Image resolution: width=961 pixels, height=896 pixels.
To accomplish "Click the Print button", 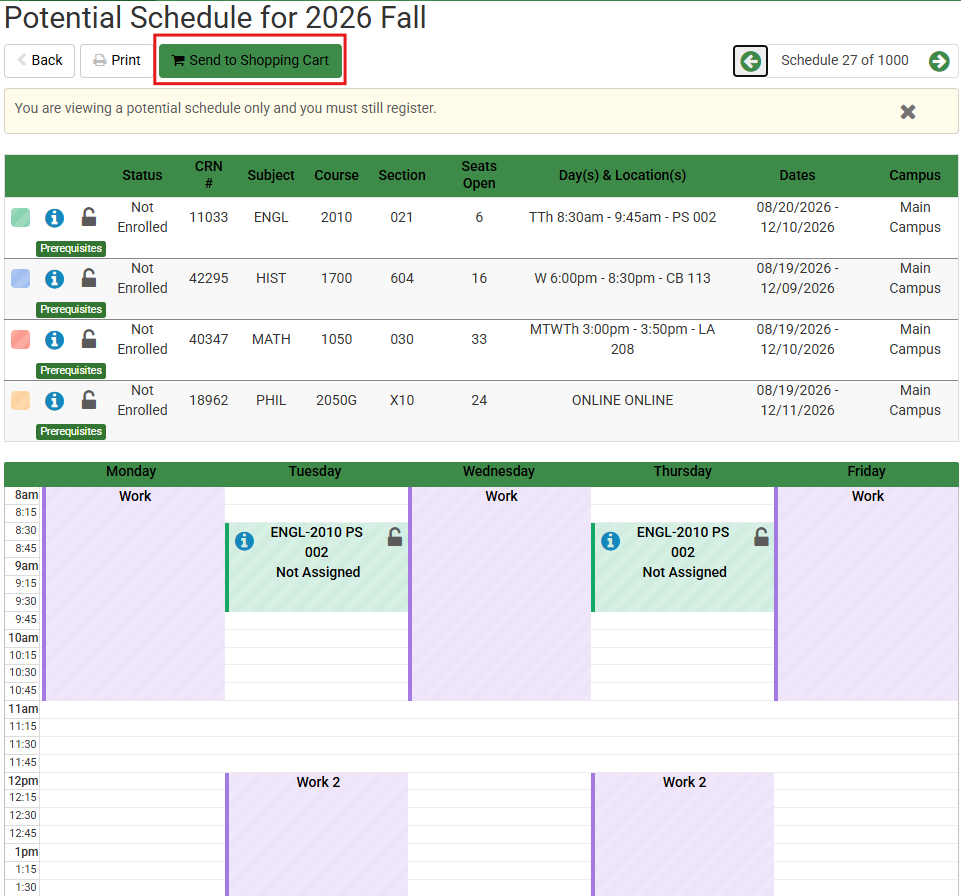I will [116, 60].
